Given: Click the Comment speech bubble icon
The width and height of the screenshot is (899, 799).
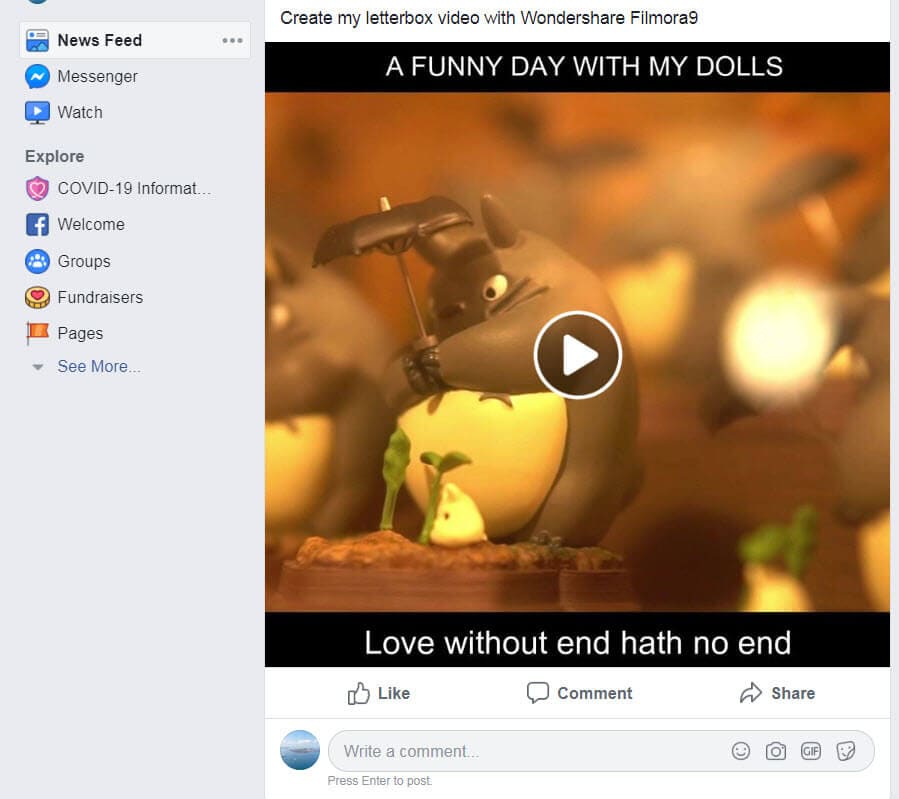Looking at the screenshot, I should 538,693.
